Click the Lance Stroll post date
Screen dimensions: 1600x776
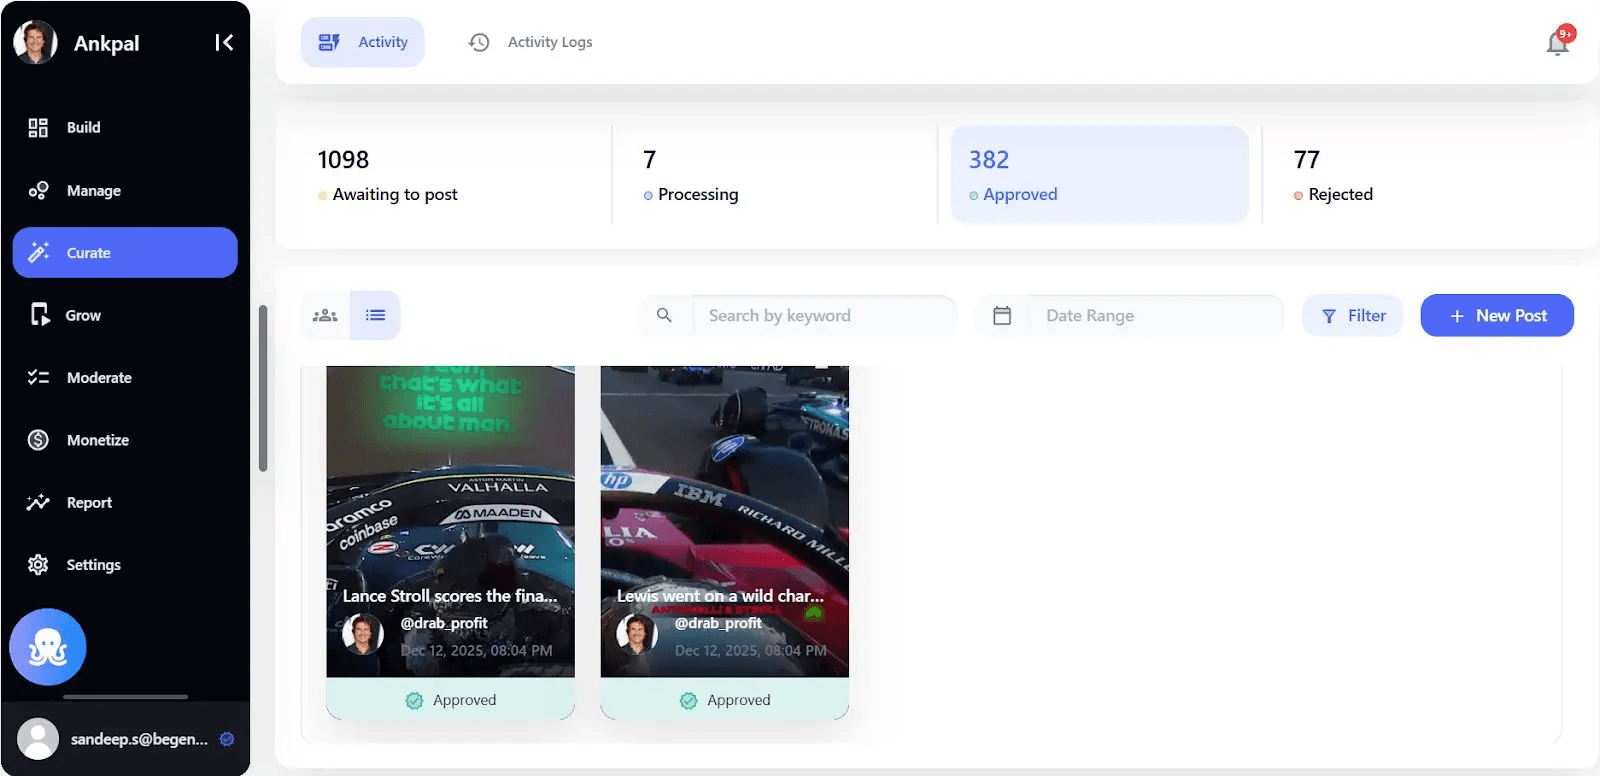(476, 650)
